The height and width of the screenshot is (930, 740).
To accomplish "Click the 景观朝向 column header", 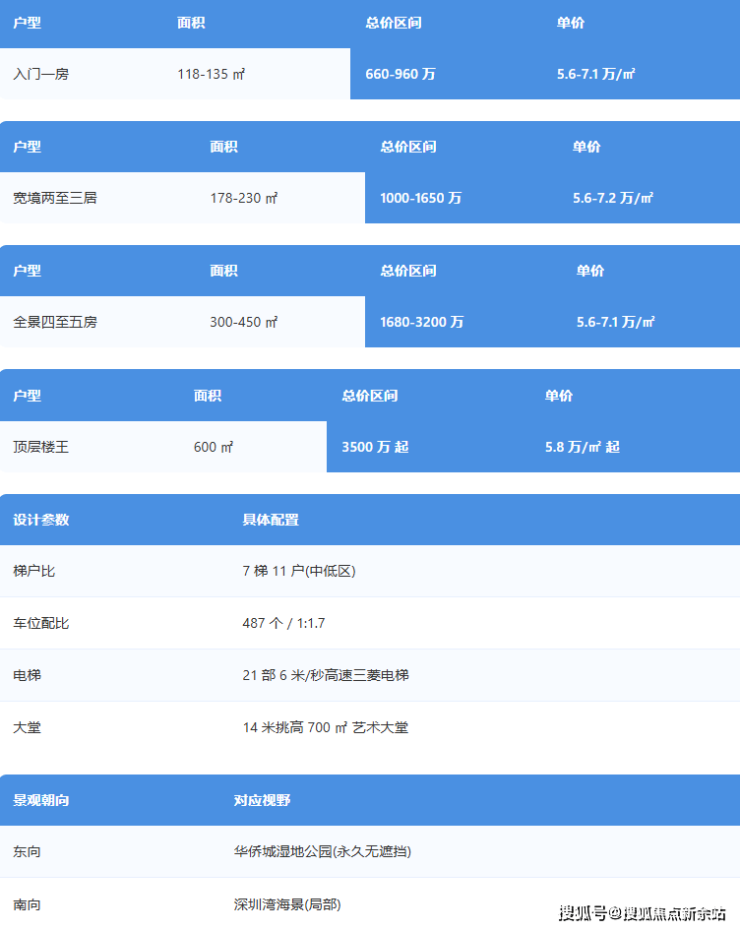I will pyautogui.click(x=41, y=801).
